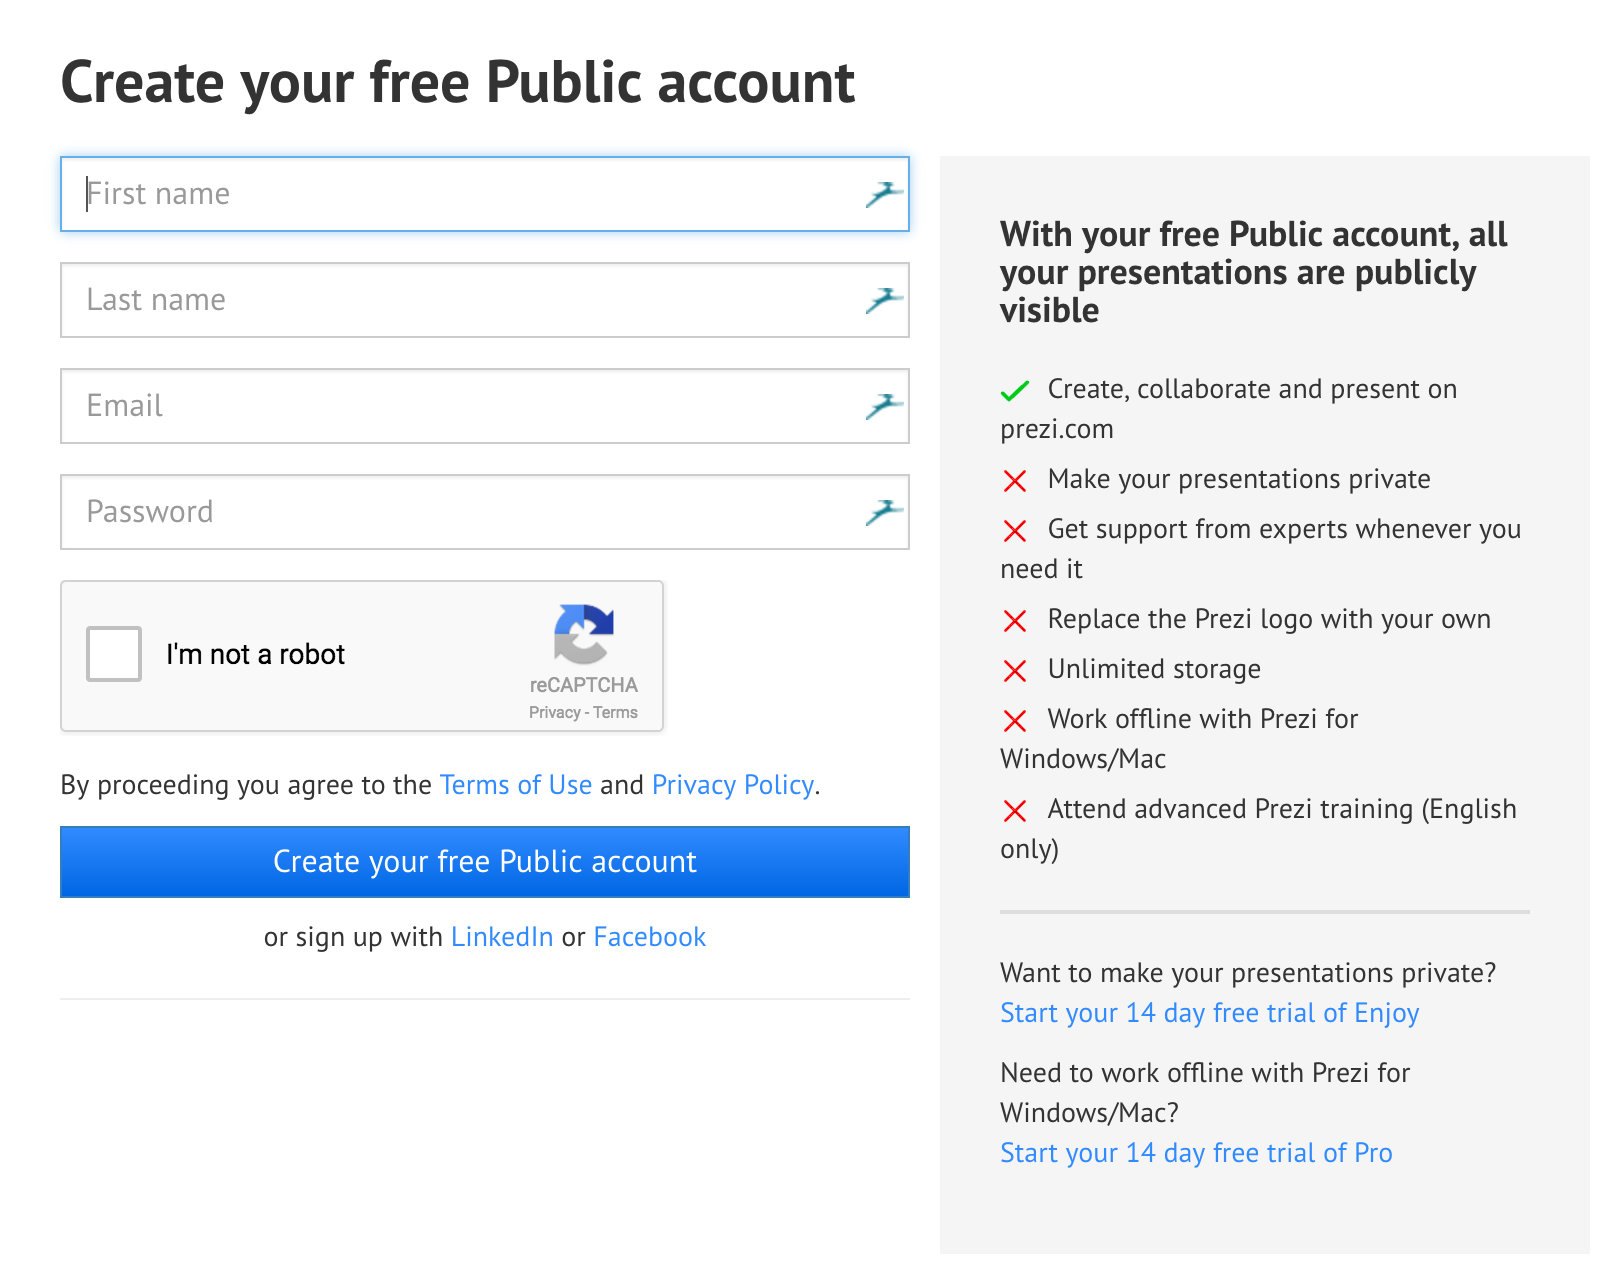Click the autofill icon in Last name field

[x=884, y=300]
